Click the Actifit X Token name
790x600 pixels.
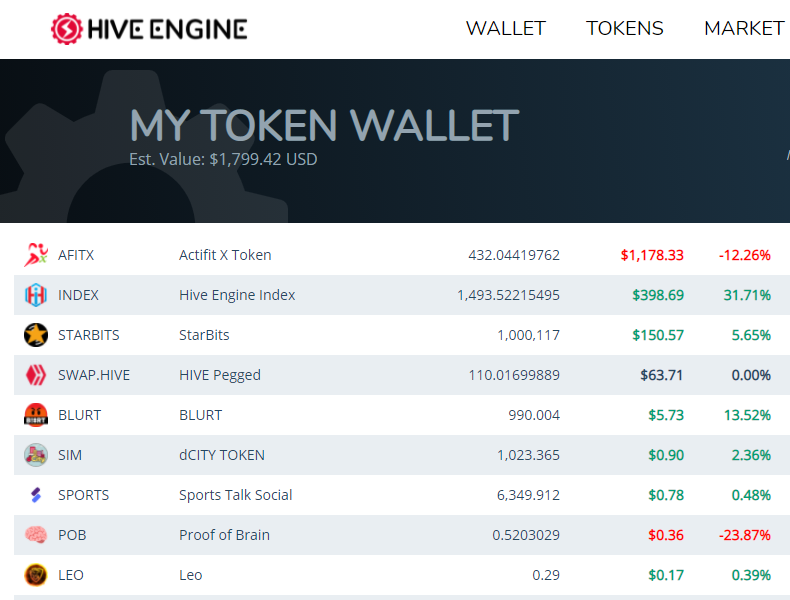pos(225,255)
